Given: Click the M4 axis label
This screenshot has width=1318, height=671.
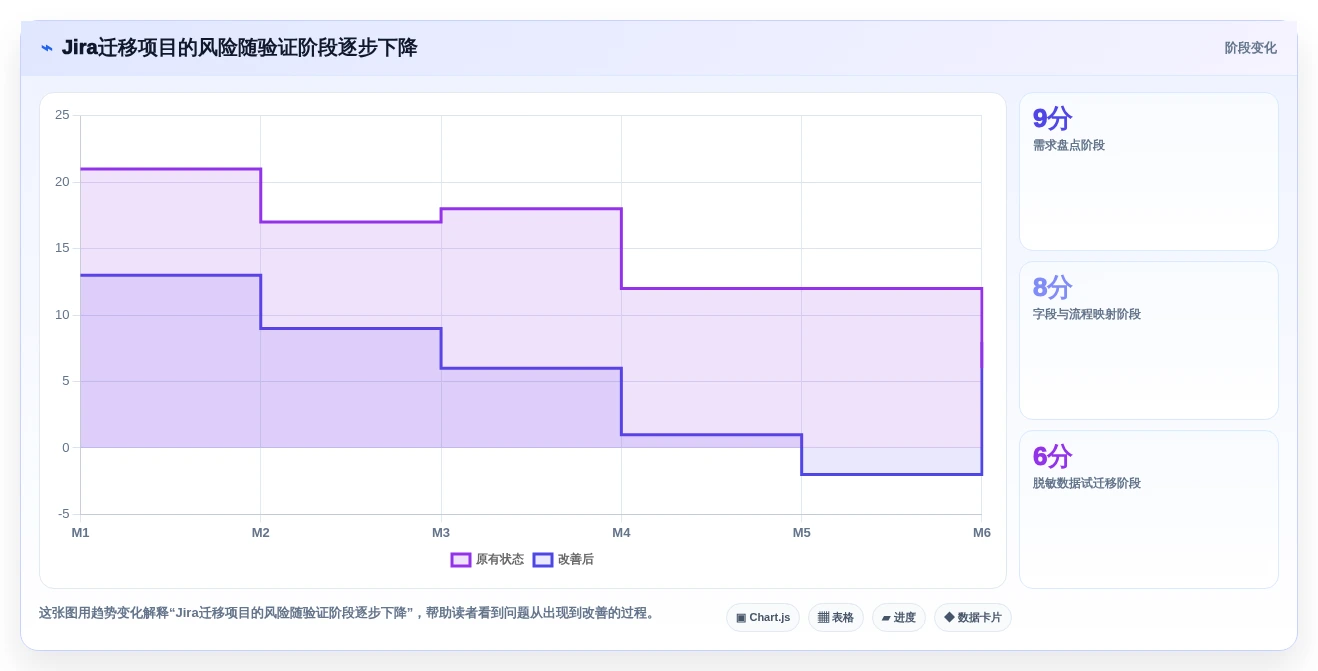Looking at the screenshot, I should pos(621,533).
